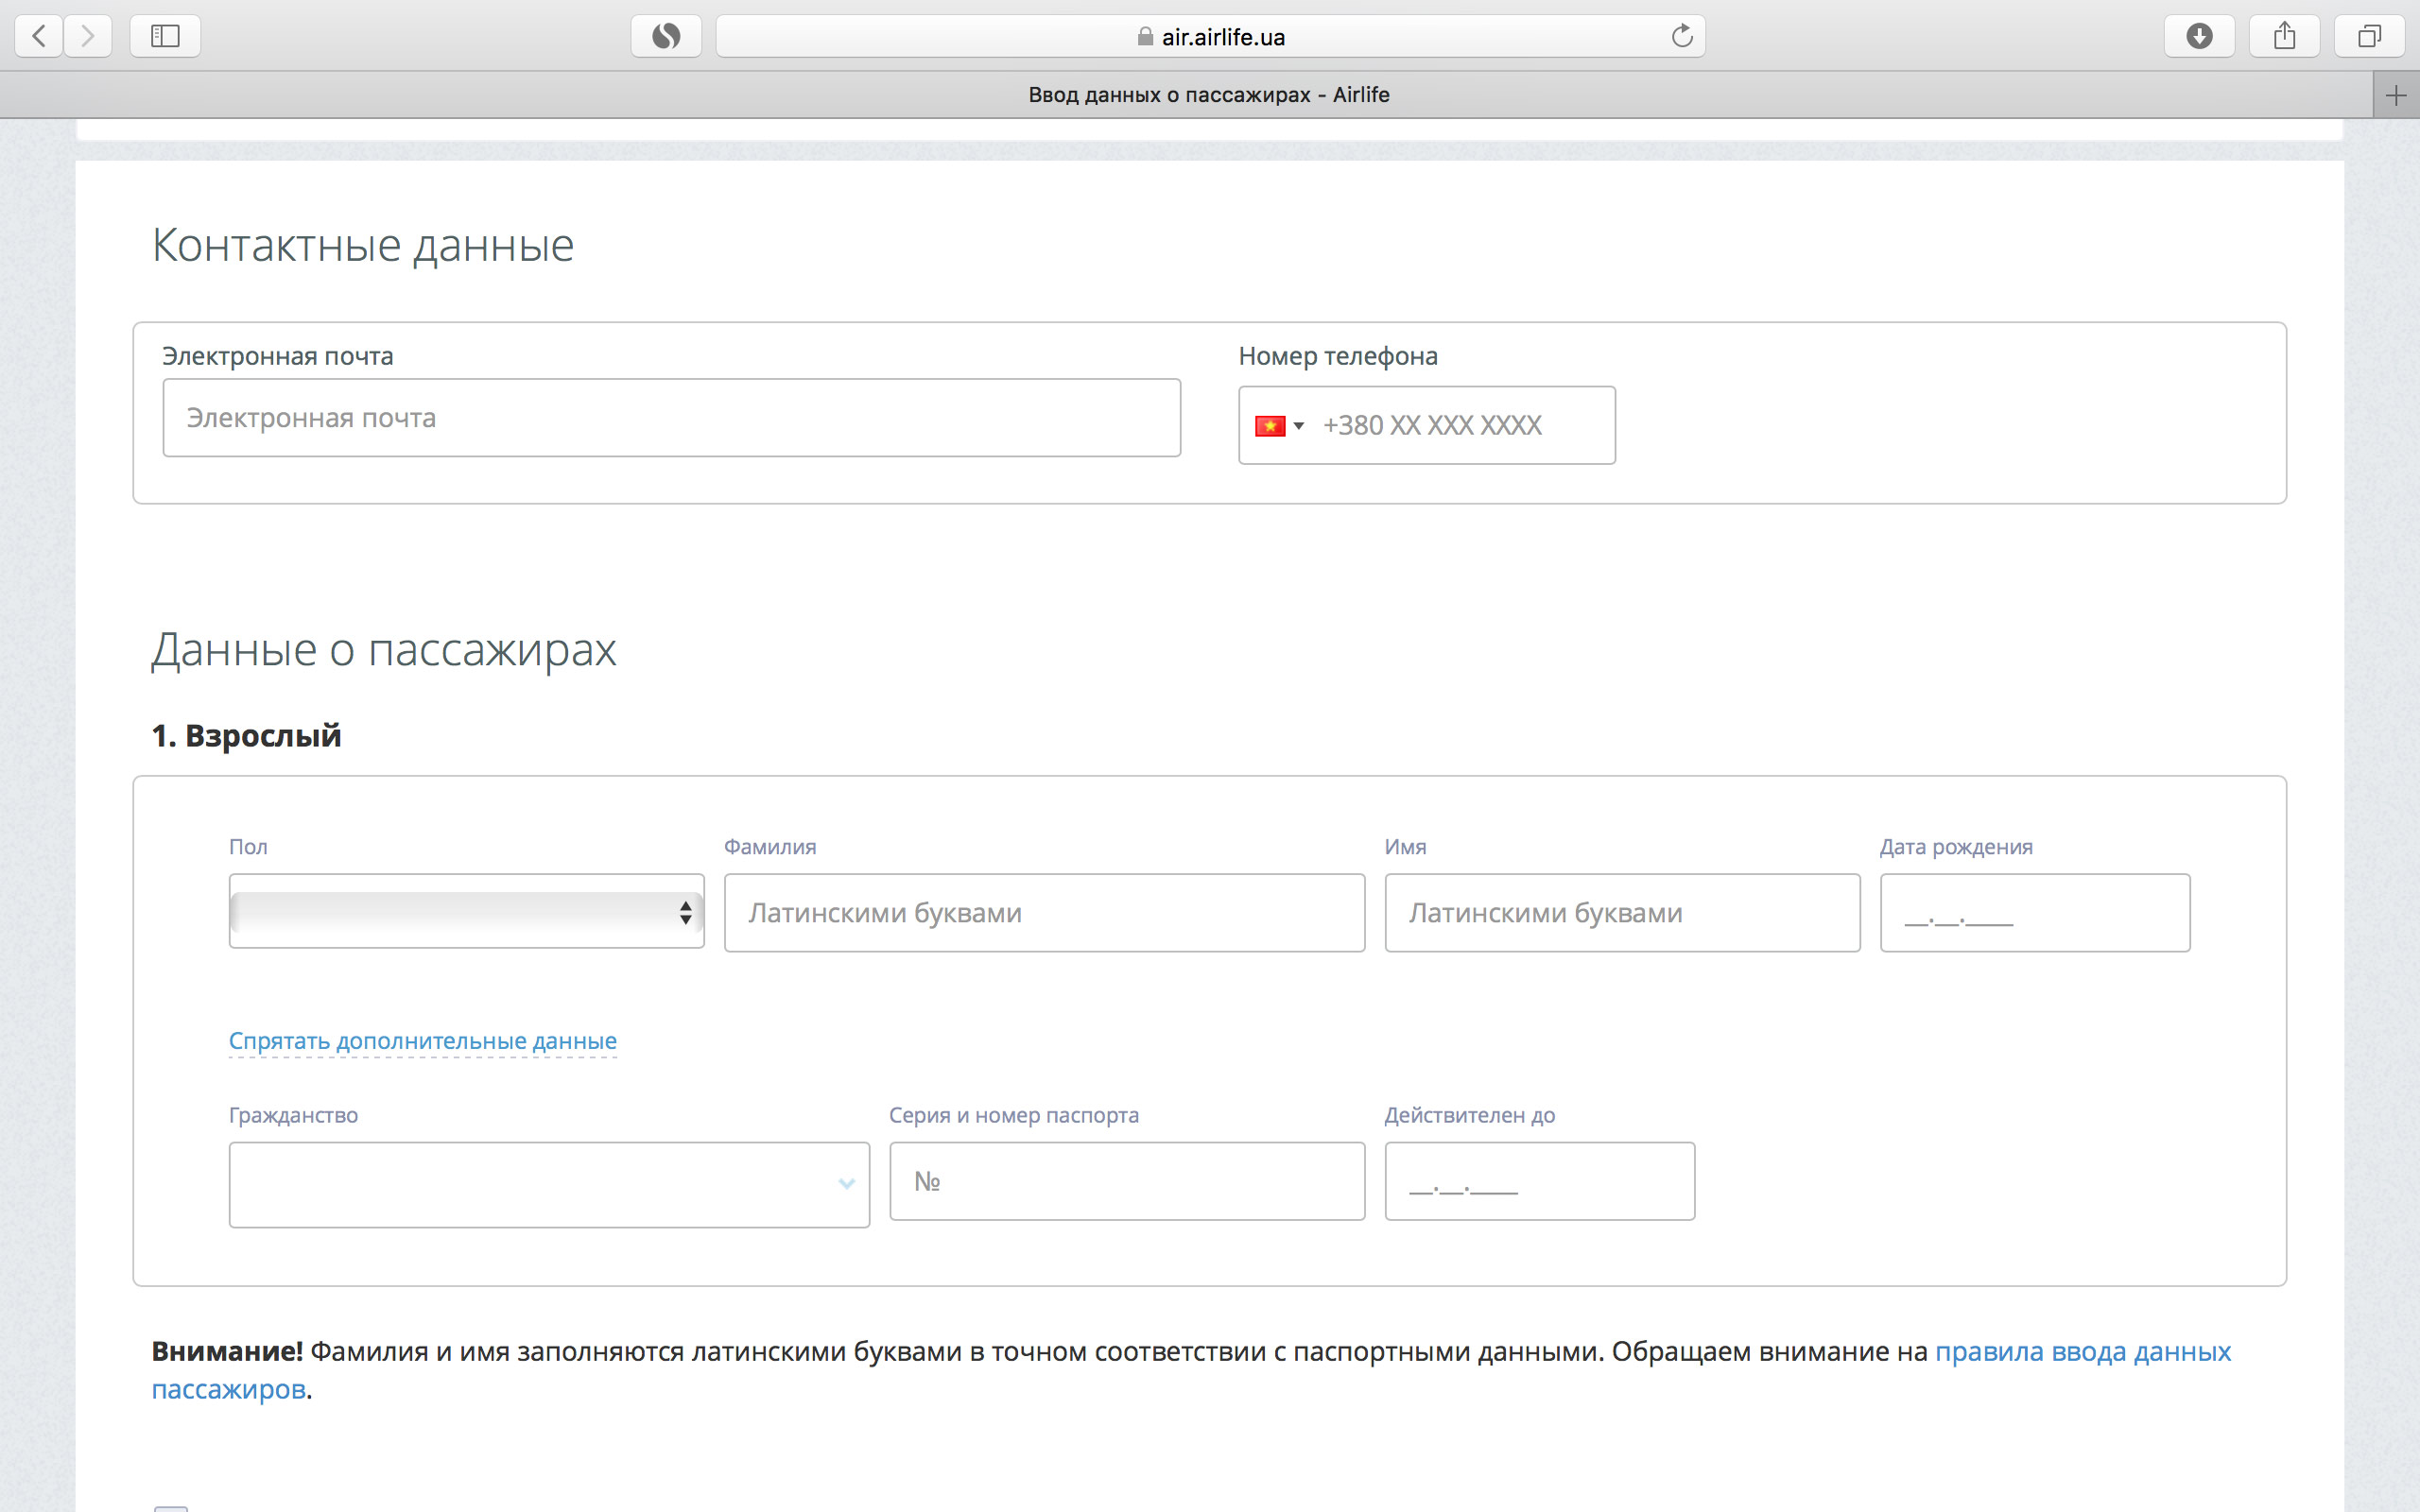Reload the page with refresh icon
Screen dimensions: 2420x1512
coord(1682,37)
